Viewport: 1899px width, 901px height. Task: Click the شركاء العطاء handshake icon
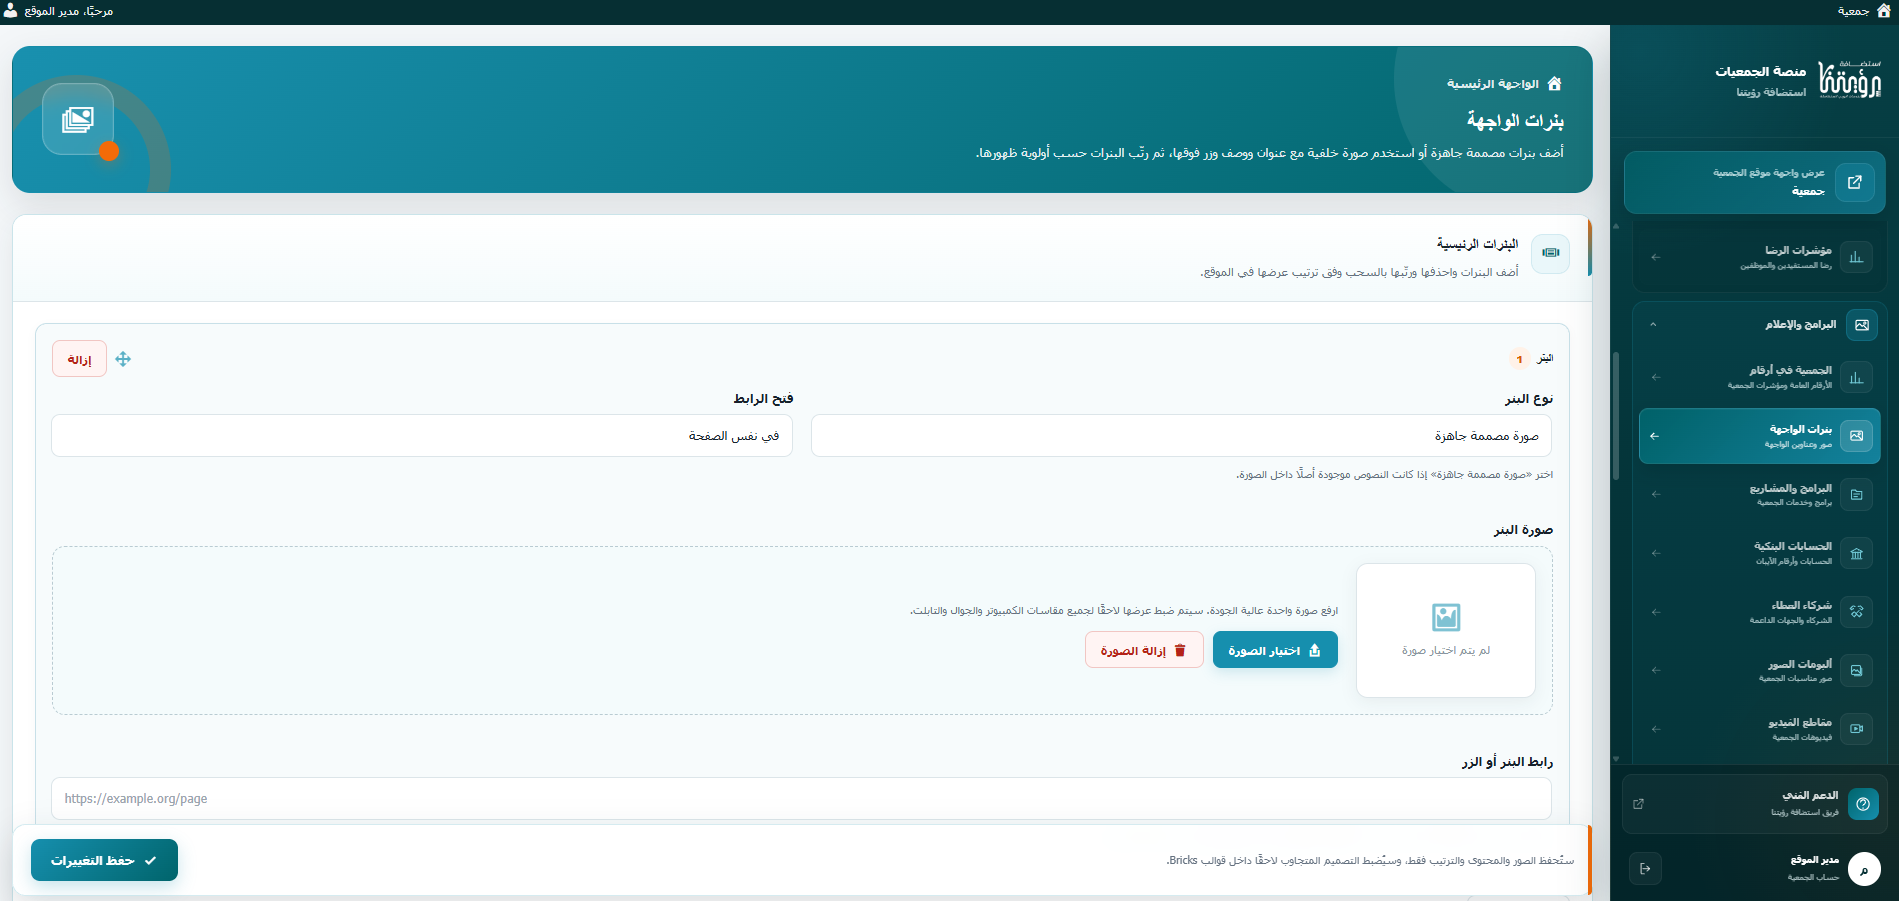pos(1856,612)
